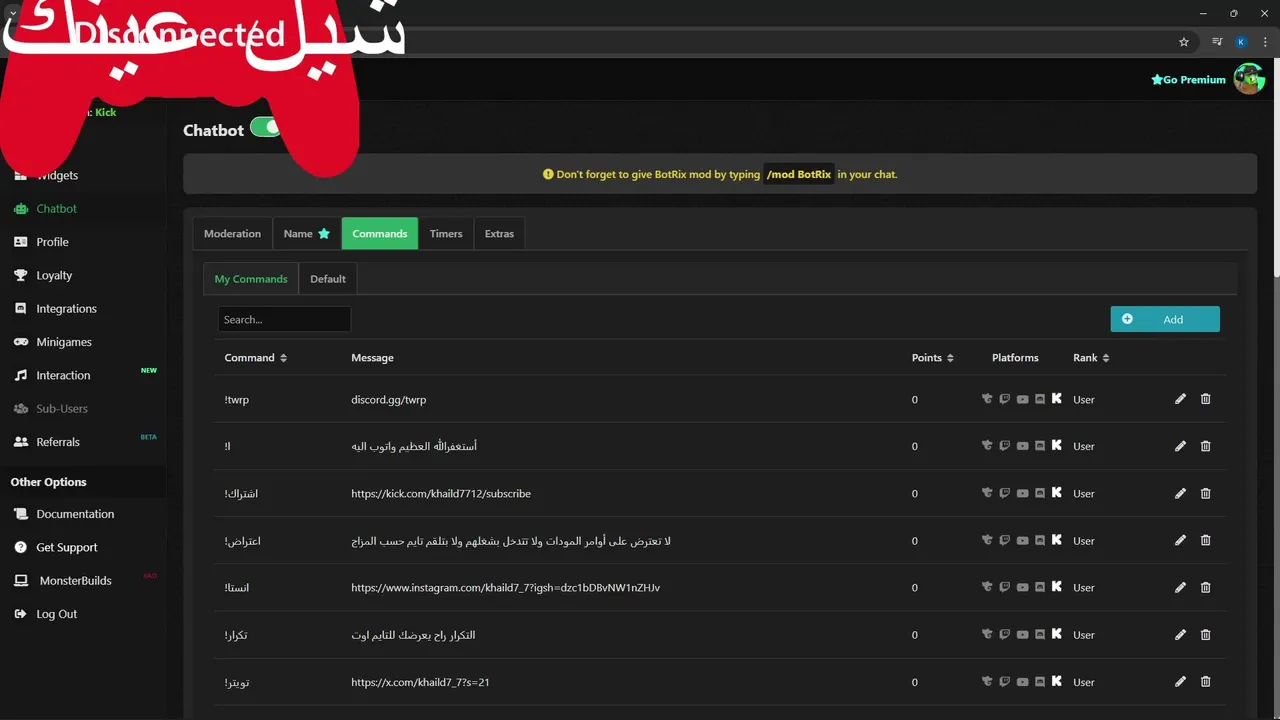Sort the table by Command column
The height and width of the screenshot is (720, 1280).
point(255,358)
